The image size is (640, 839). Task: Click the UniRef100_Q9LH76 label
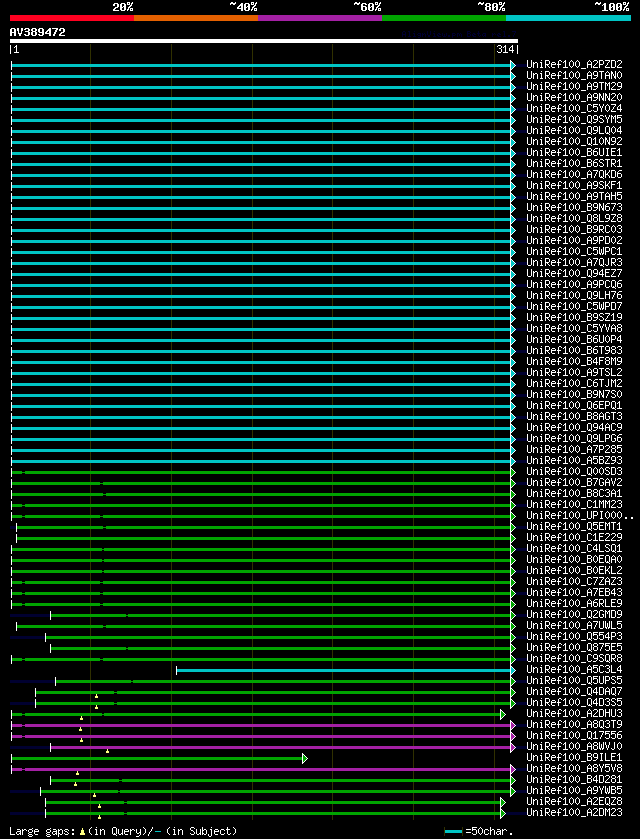coord(574,296)
